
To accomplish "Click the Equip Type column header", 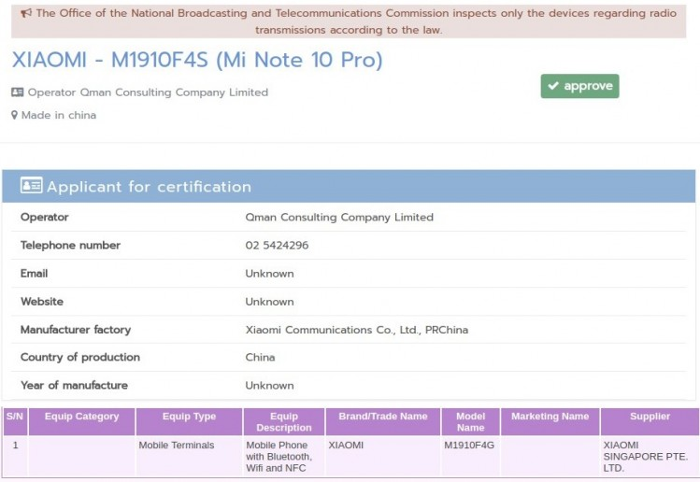I will click(189, 422).
